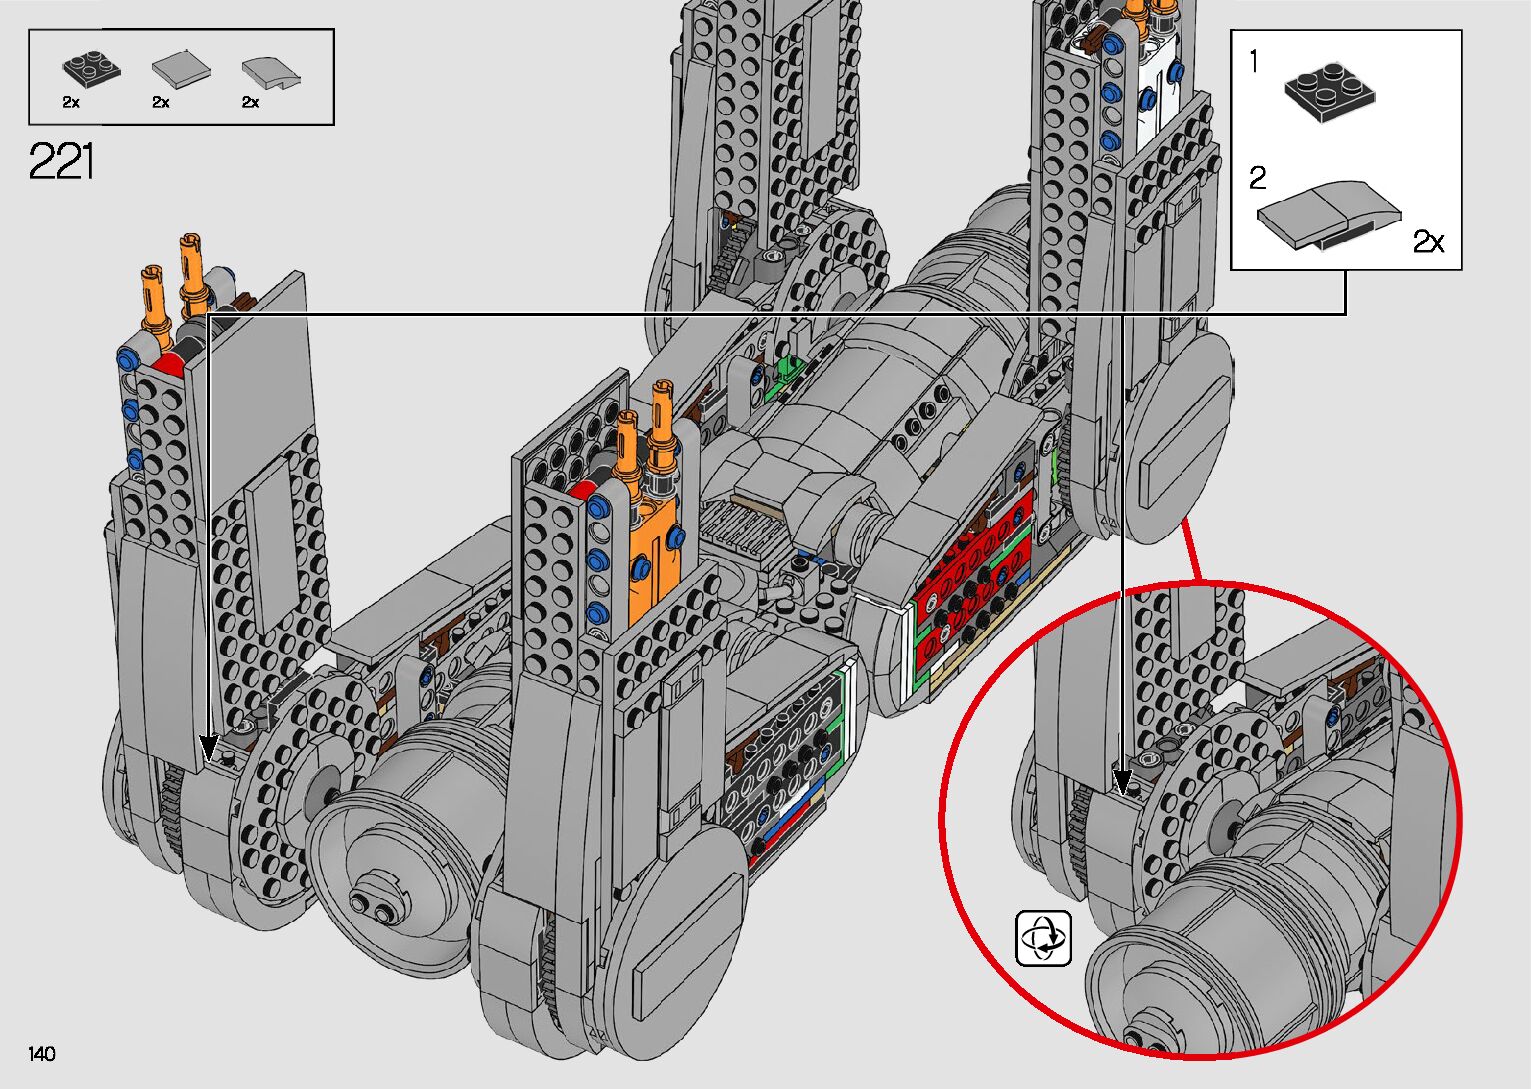Select the black plate in sub-step 1
This screenshot has width=1531, height=1089.
coord(1329,89)
